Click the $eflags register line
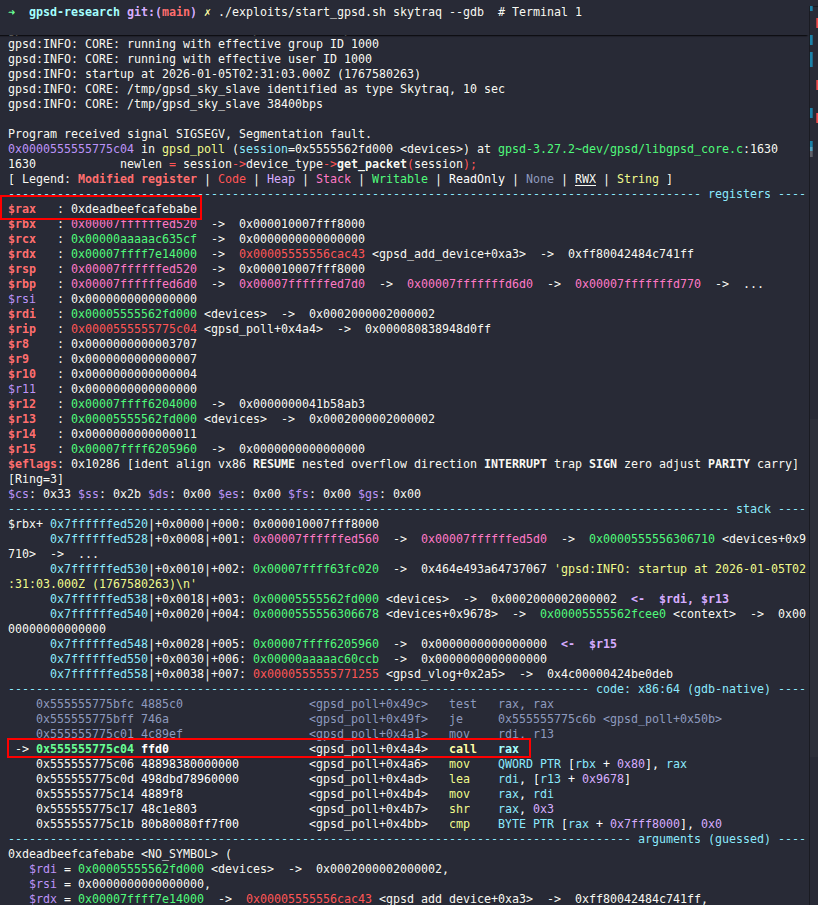 pyautogui.click(x=403, y=464)
